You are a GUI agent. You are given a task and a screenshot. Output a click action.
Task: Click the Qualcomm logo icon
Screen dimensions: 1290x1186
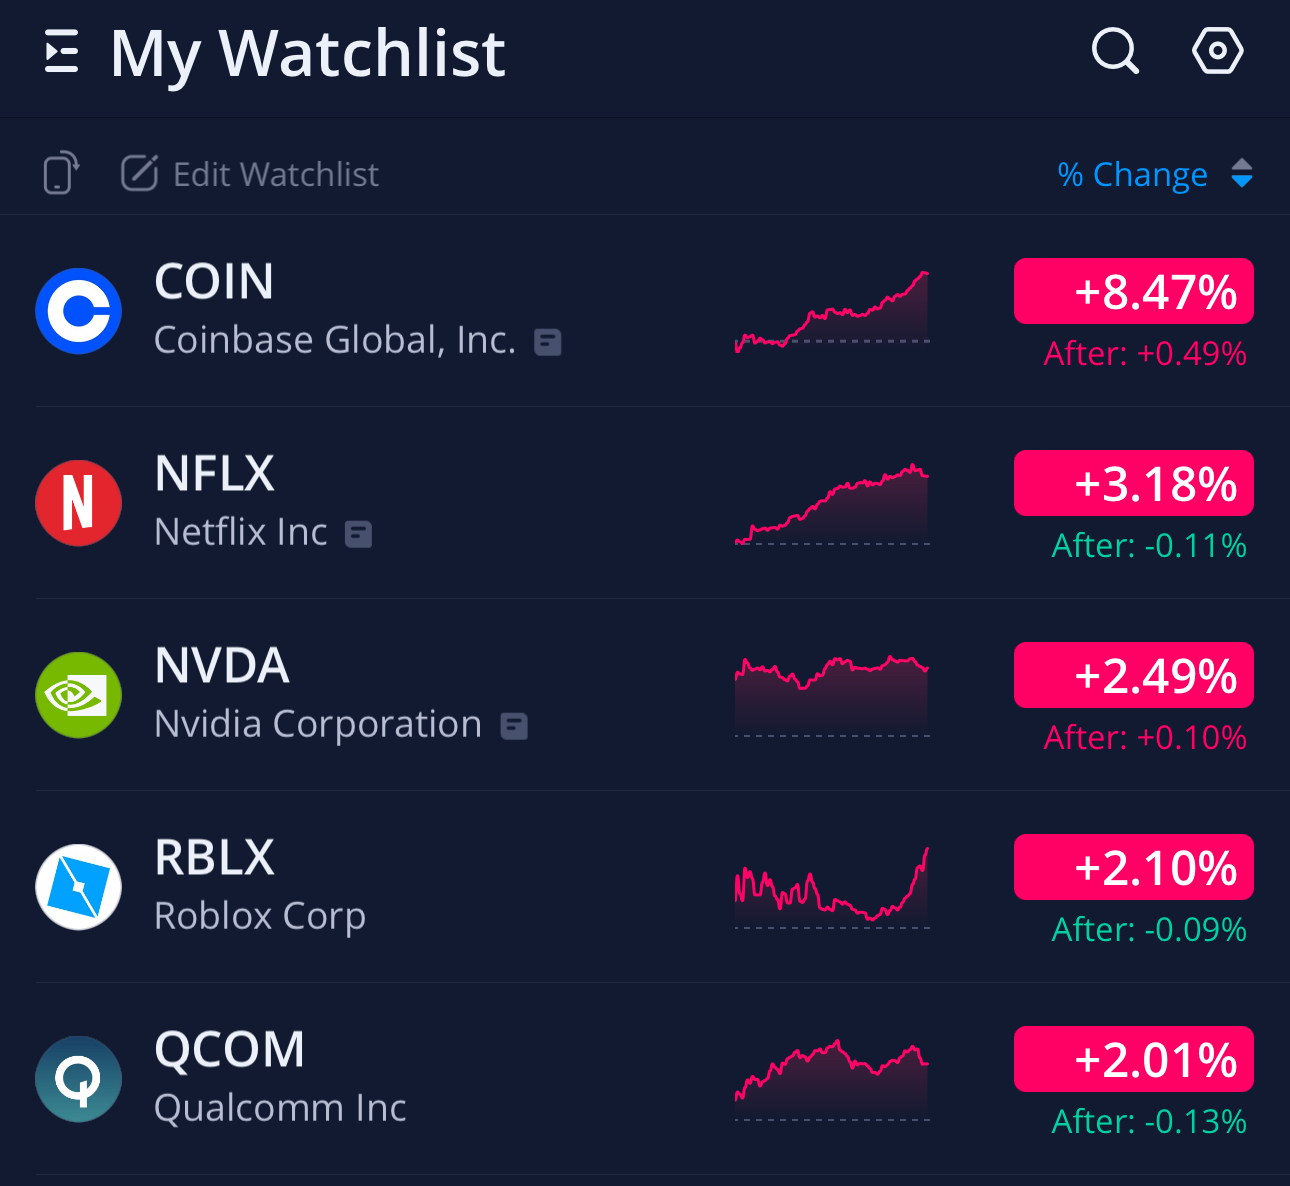coord(79,1079)
